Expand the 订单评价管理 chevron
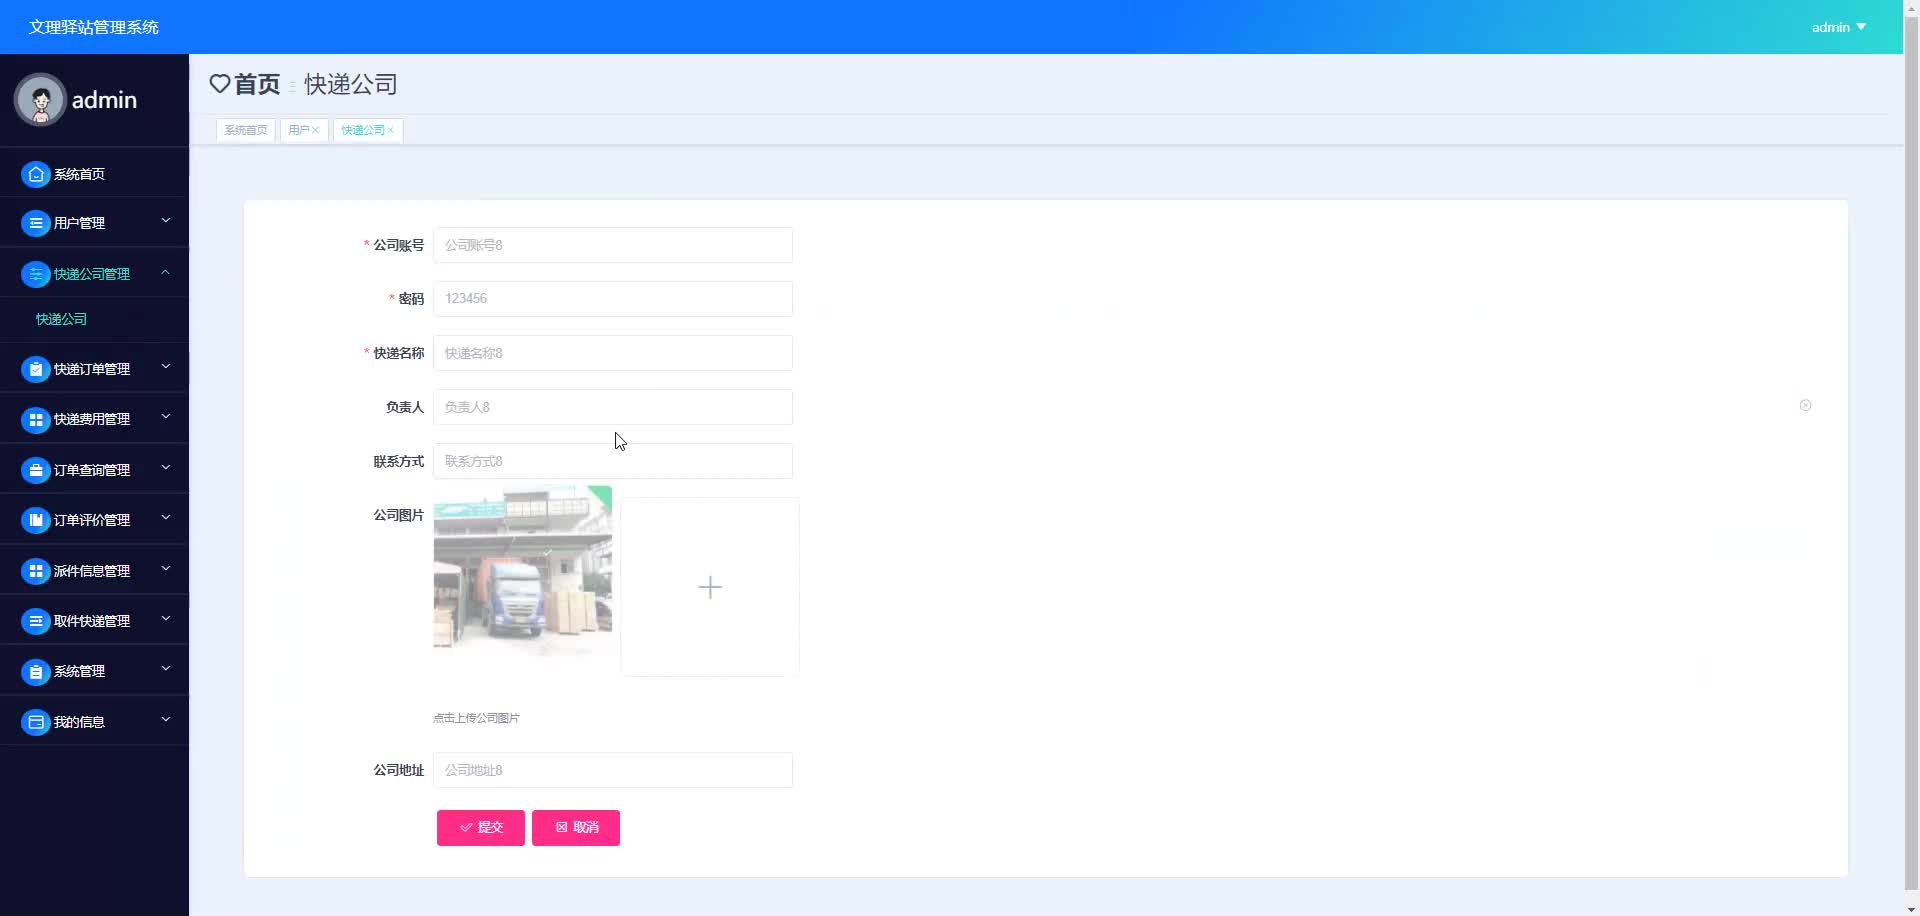Screen dimensions: 1920x916 pos(166,518)
